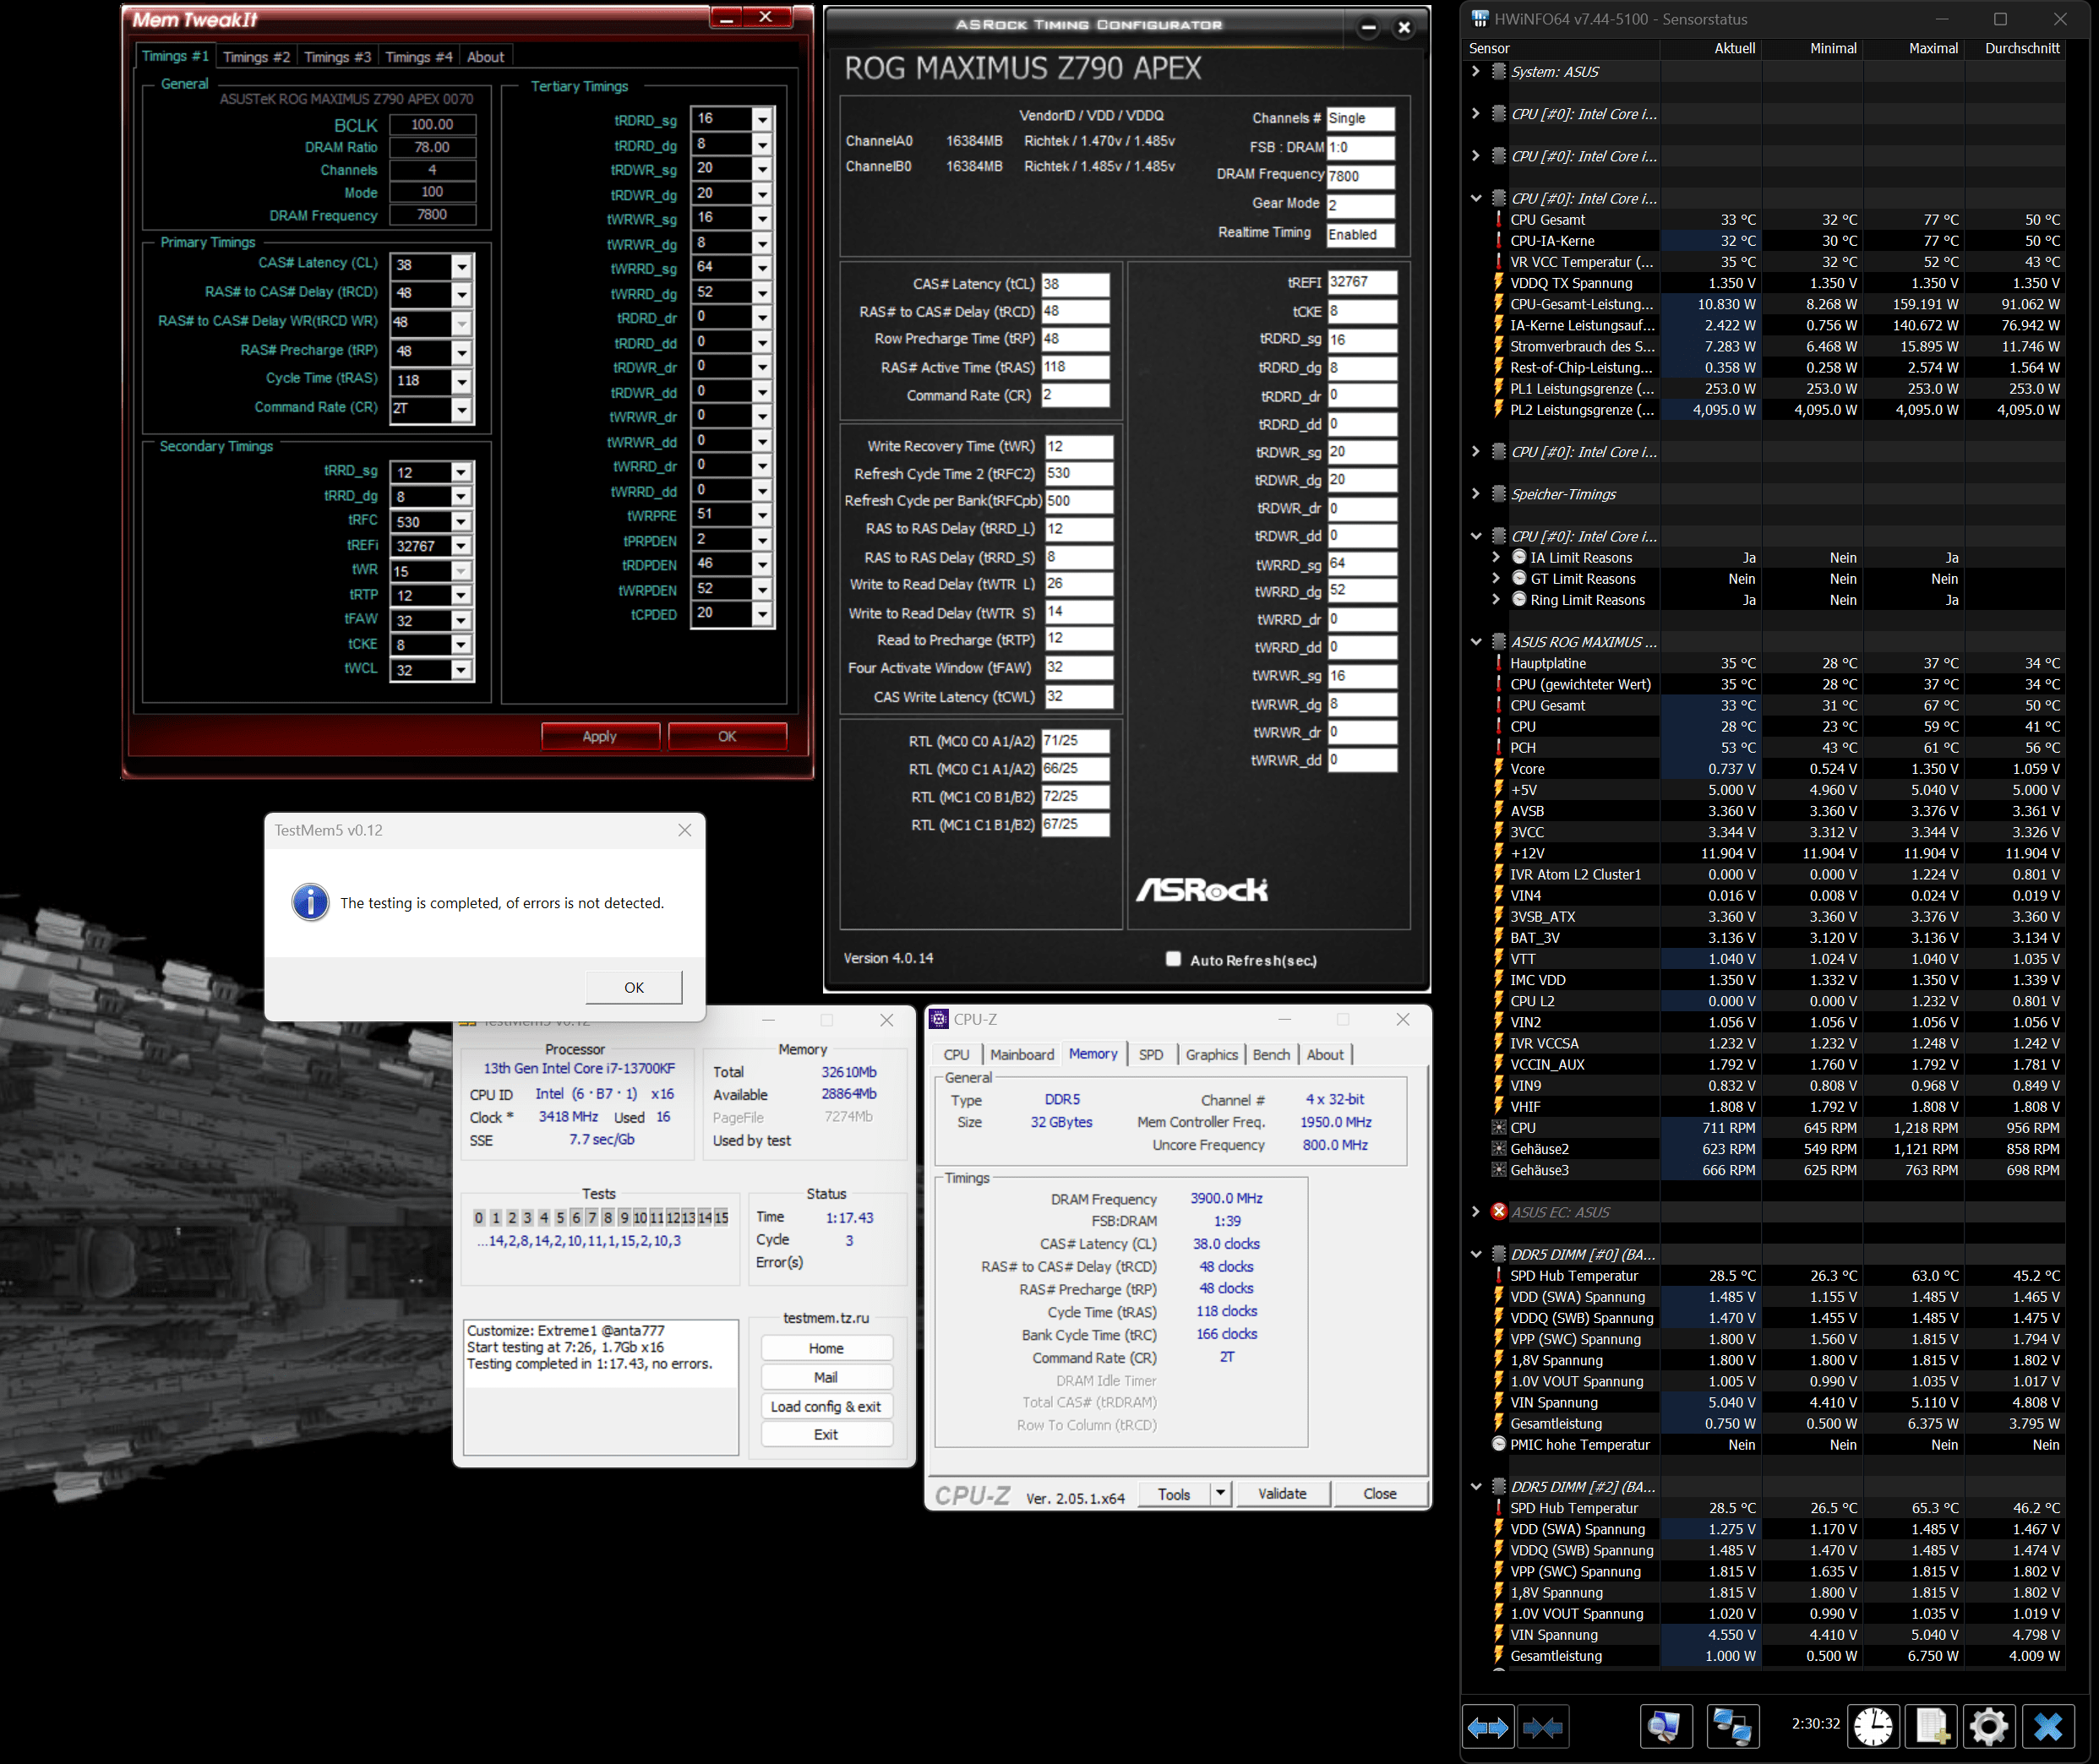2099x1764 pixels.
Task: Click the TestMem5 blue info icon
Action: (x=310, y=902)
